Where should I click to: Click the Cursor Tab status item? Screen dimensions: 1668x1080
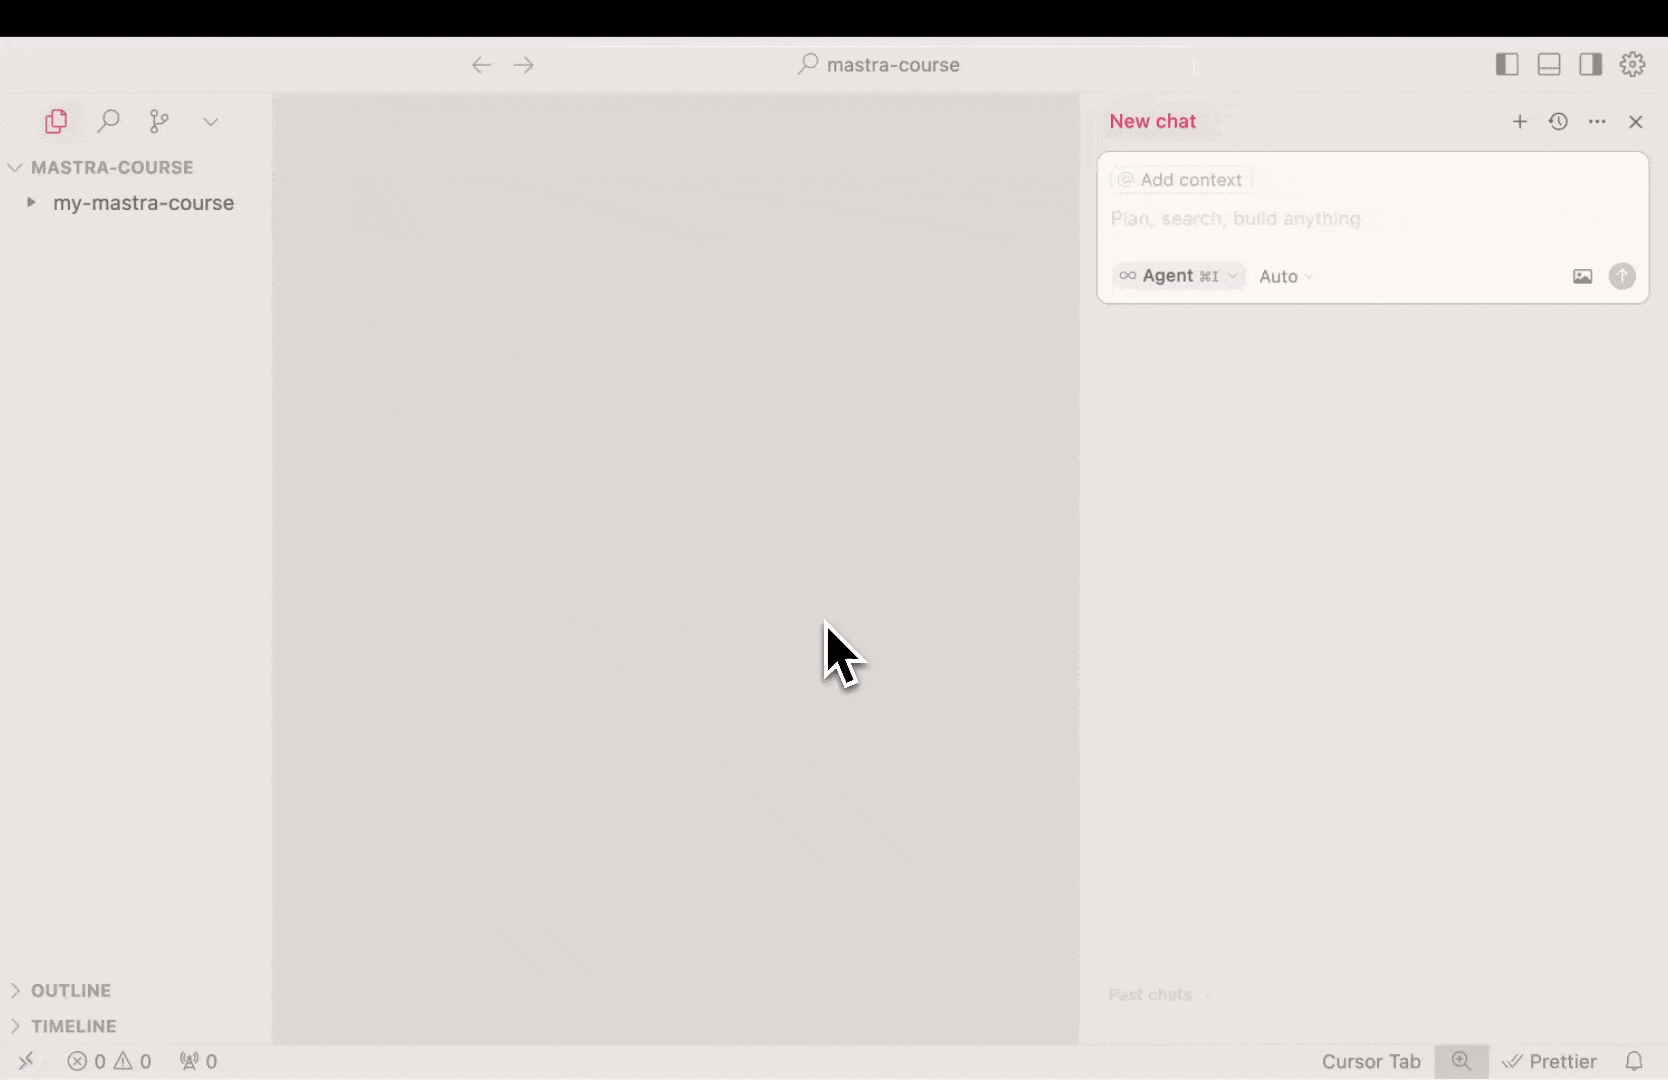point(1370,1061)
